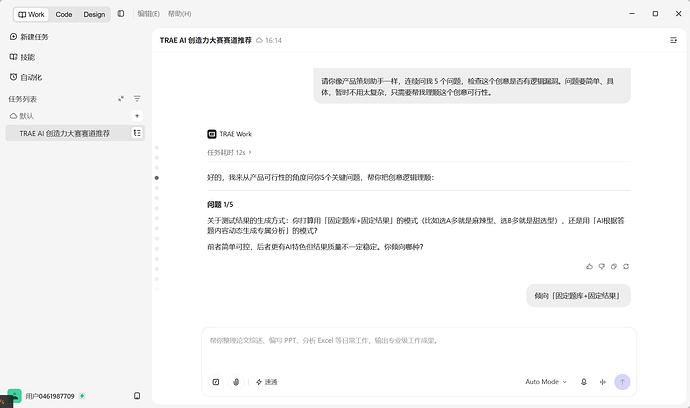This screenshot has height=408, width=690.
Task: Click the plus icon next to 默认
Action: coord(137,116)
